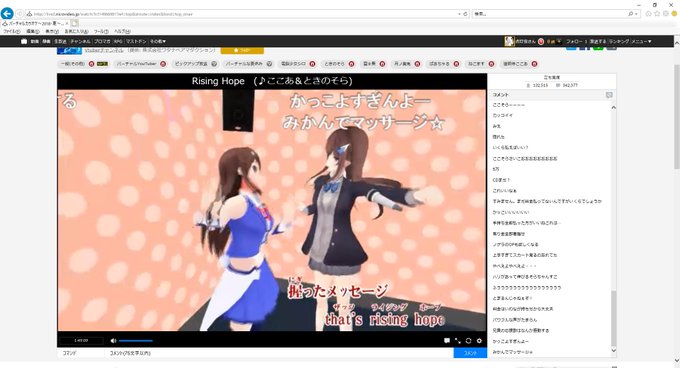Image resolution: width=680 pixels, height=368 pixels.
Task: Open the ブロマガ link in header
Action: point(102,42)
